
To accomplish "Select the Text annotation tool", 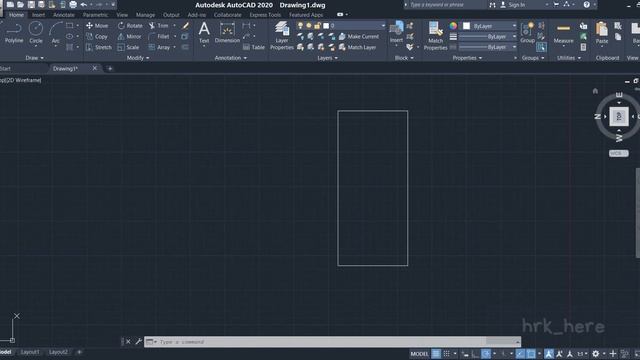I will tap(204, 33).
